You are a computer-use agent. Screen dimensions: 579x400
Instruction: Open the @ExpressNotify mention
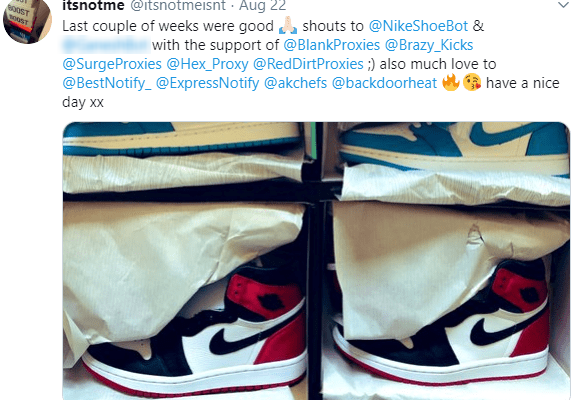pos(207,83)
